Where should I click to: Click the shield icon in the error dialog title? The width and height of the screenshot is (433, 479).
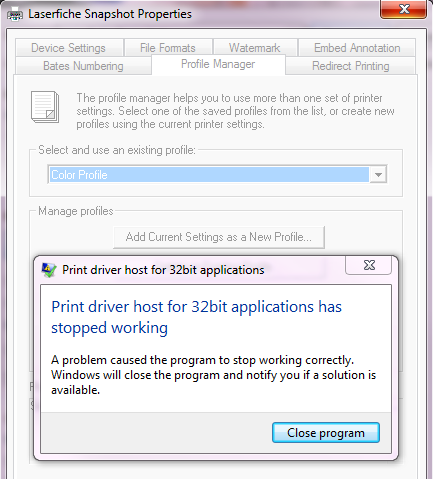pos(49,270)
